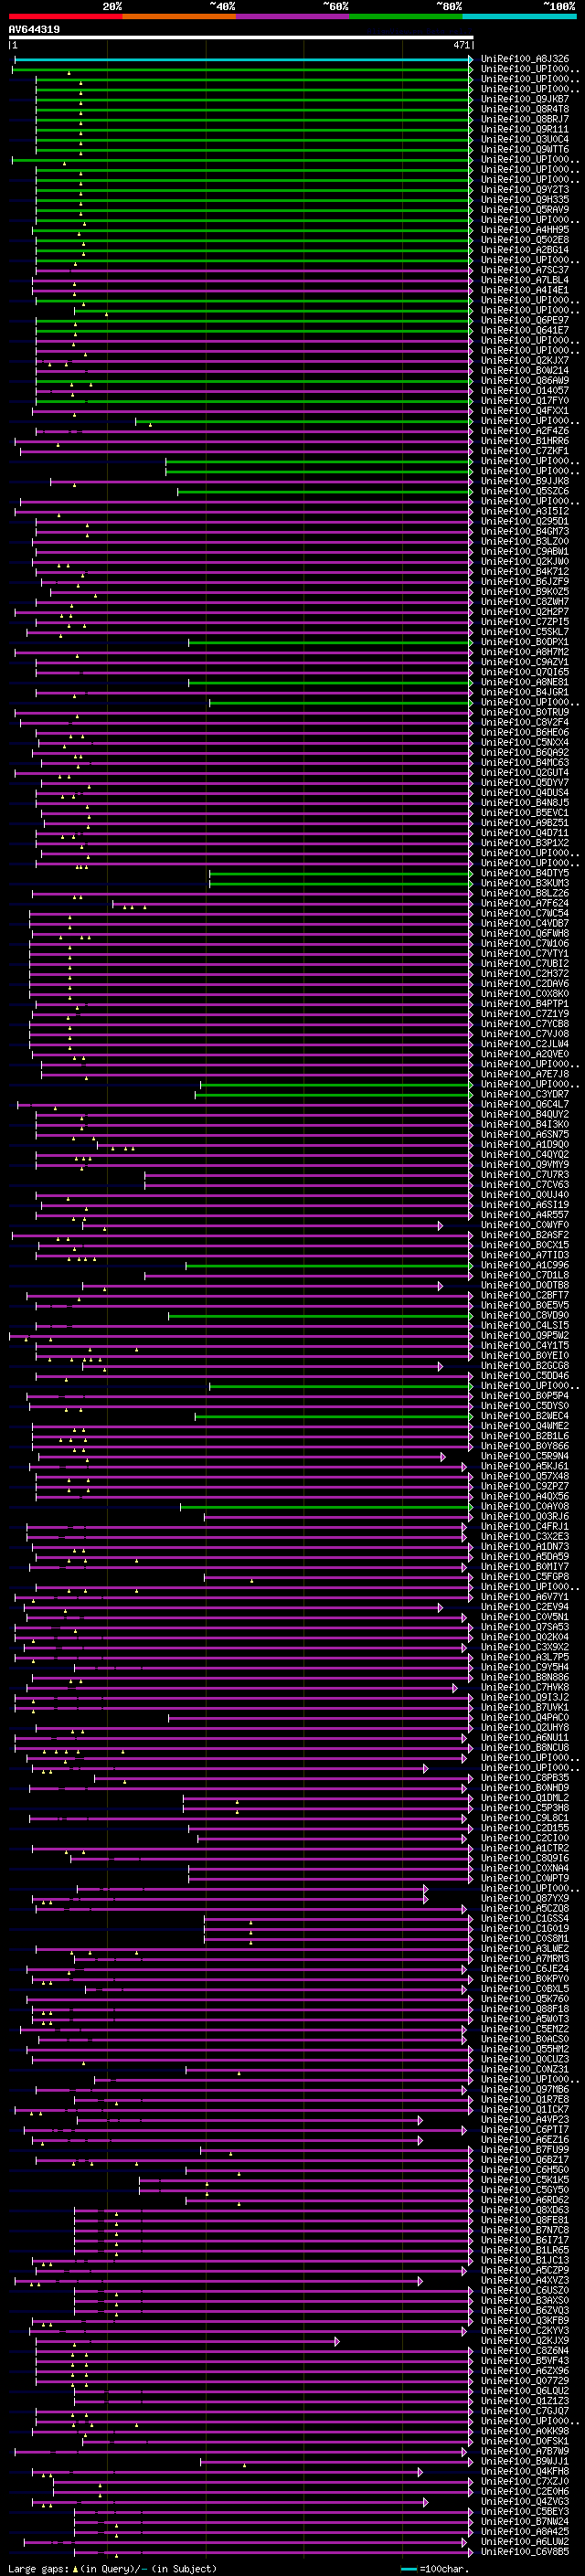The height and width of the screenshot is (2576, 585).
Task: Click the cyan ~100% identity legend segment
Action: point(519,16)
